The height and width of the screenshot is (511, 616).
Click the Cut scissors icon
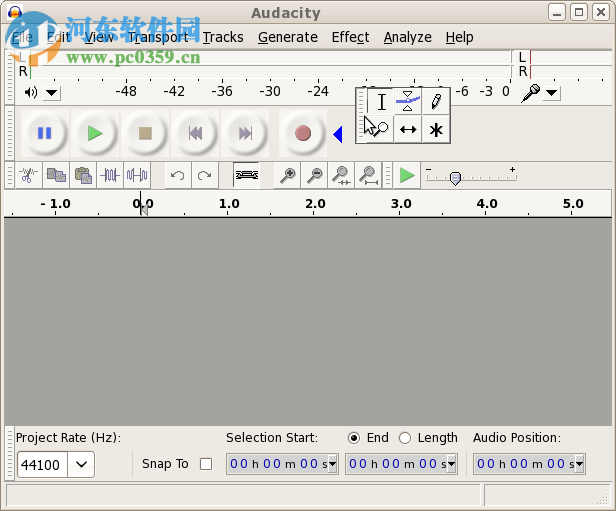[28, 175]
